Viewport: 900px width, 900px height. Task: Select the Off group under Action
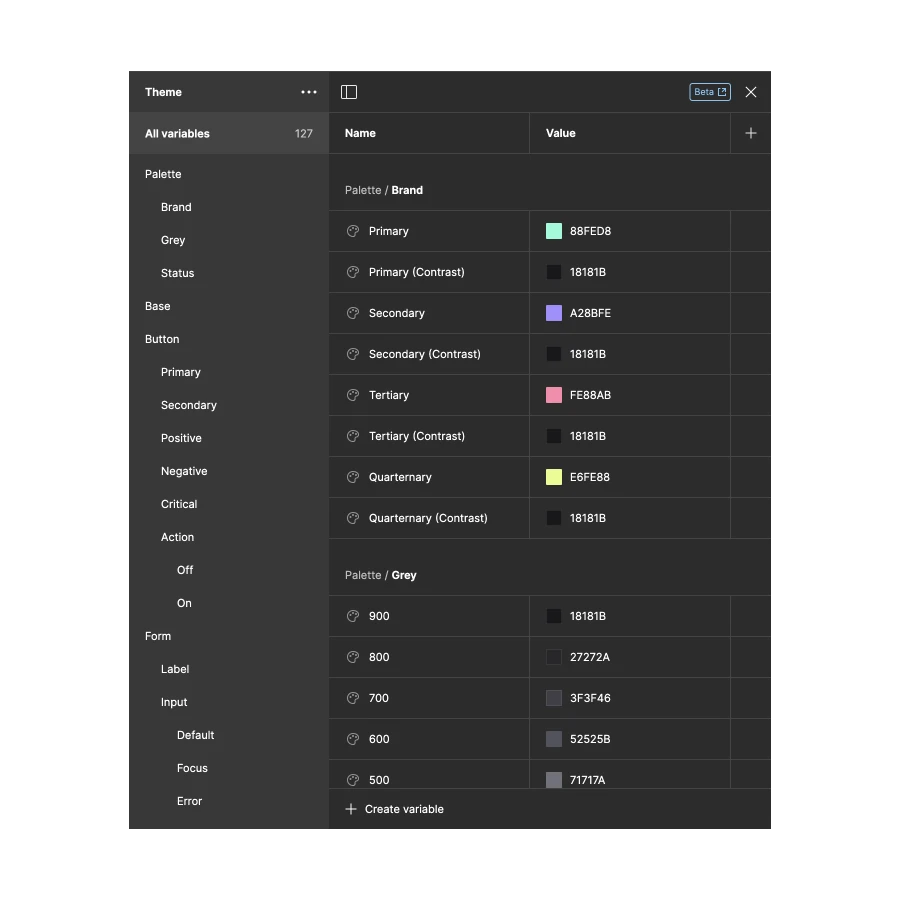point(185,570)
